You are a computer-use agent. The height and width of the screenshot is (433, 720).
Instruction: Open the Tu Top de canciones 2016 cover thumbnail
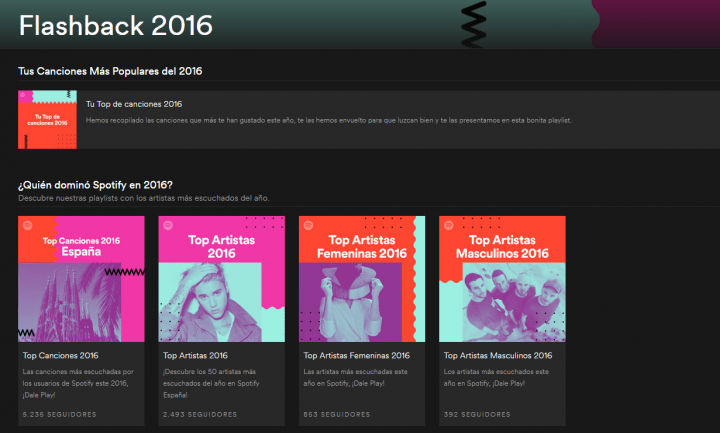click(47, 119)
